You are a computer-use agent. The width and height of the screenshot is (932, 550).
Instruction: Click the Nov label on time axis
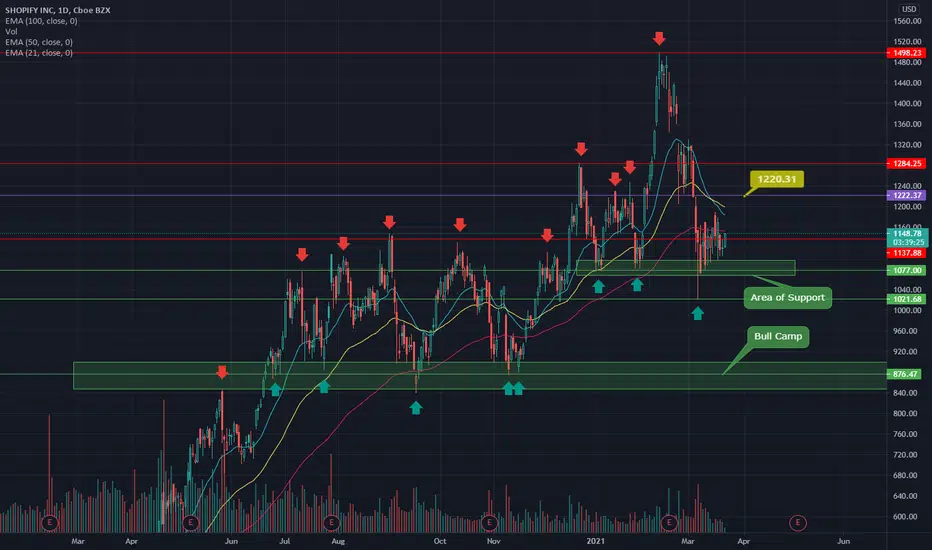[493, 541]
